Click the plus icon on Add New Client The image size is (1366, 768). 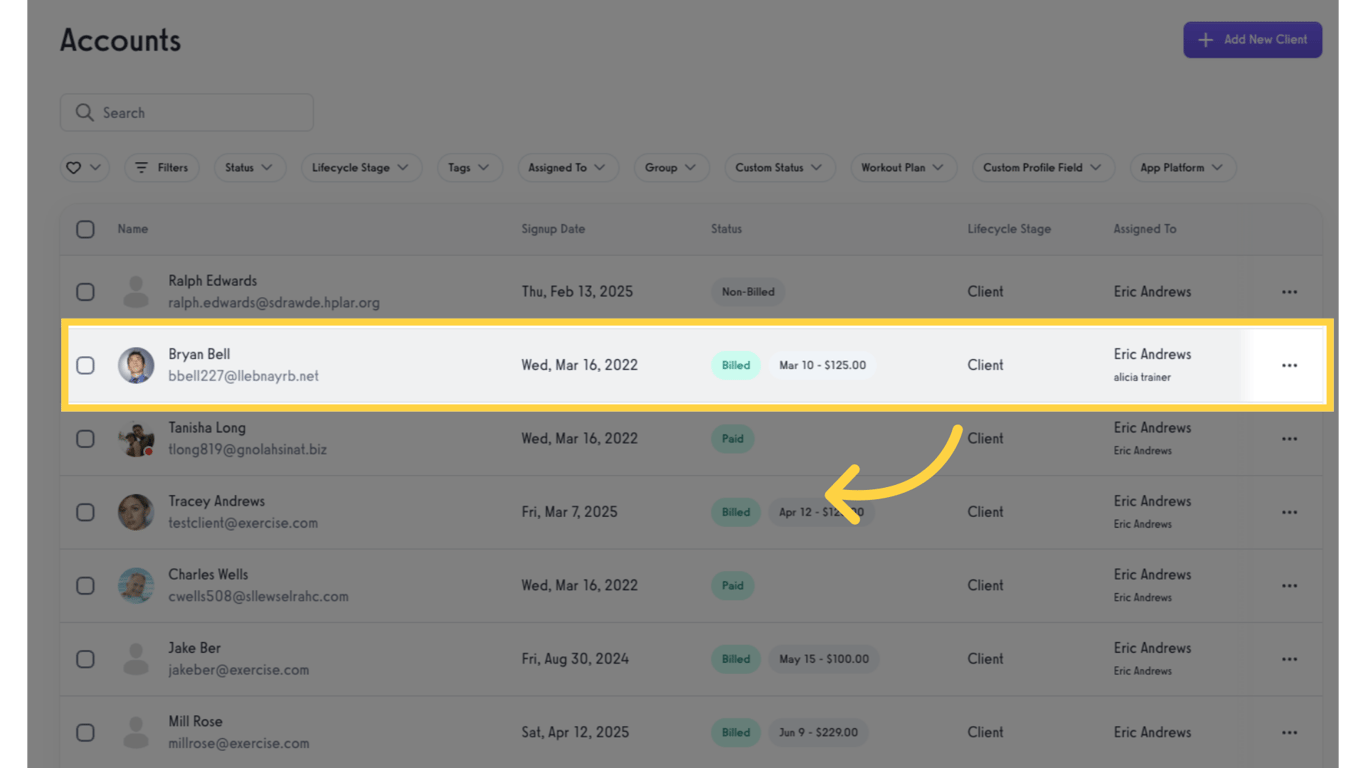(1206, 39)
